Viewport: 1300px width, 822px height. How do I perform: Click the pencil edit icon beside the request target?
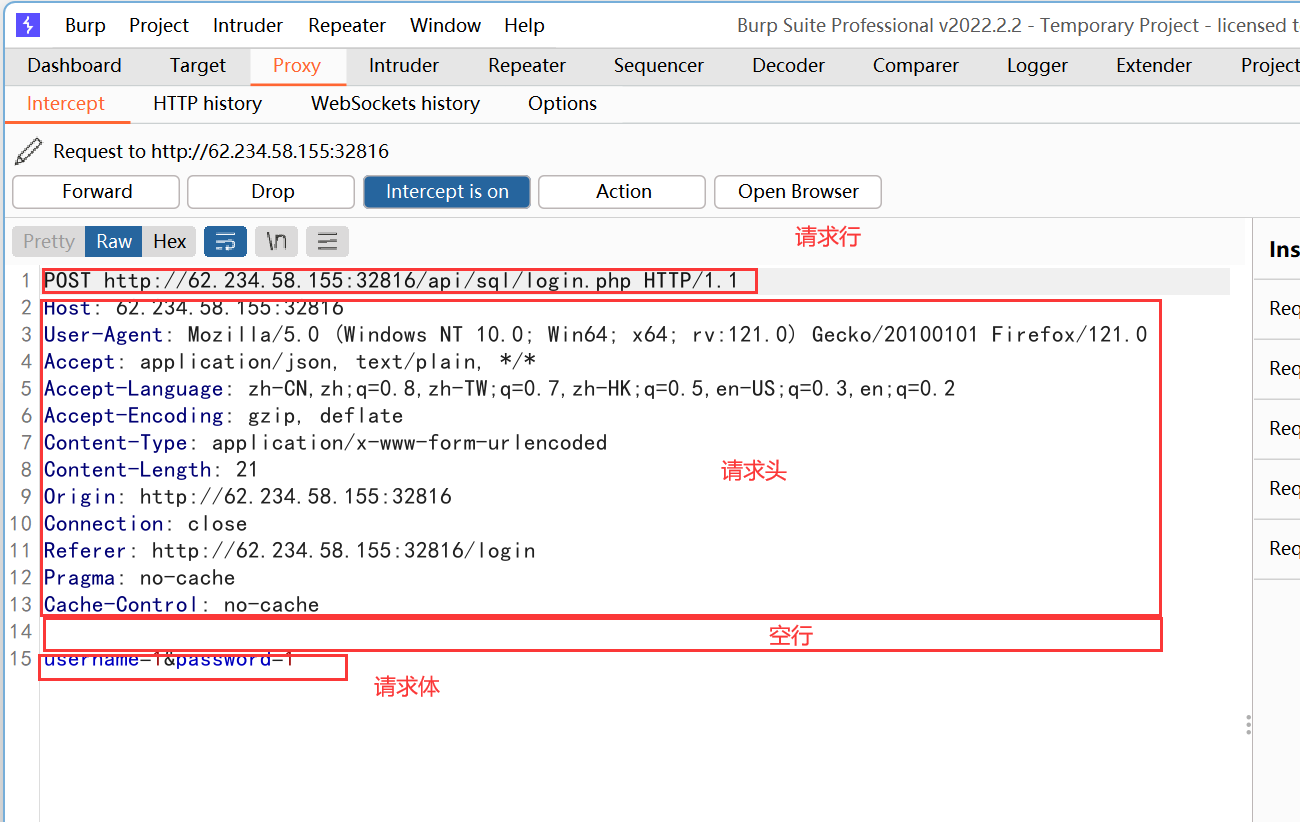pyautogui.click(x=29, y=151)
